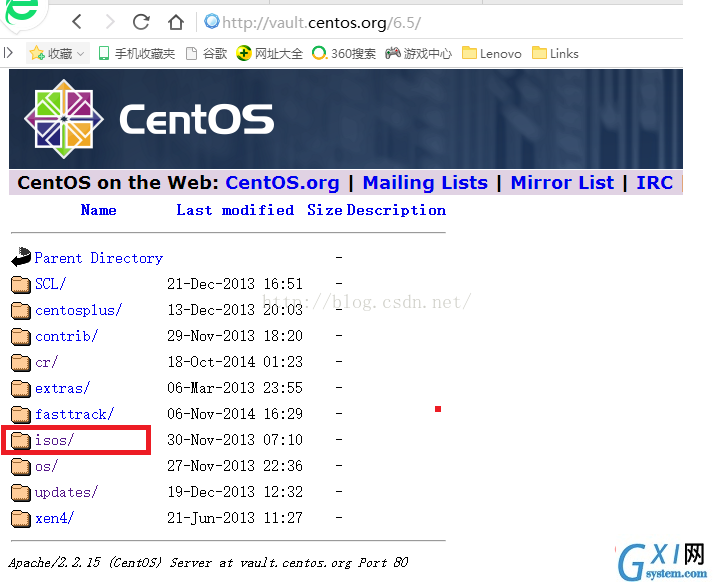714x582 pixels.
Task: Open the SCL/ directory link
Action: tap(51, 284)
